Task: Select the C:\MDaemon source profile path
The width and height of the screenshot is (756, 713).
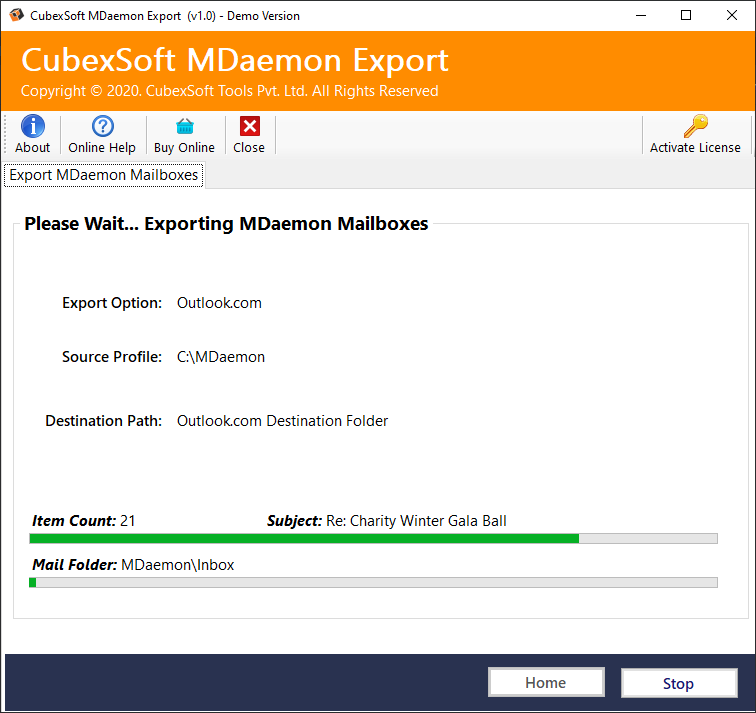Action: click(x=221, y=357)
